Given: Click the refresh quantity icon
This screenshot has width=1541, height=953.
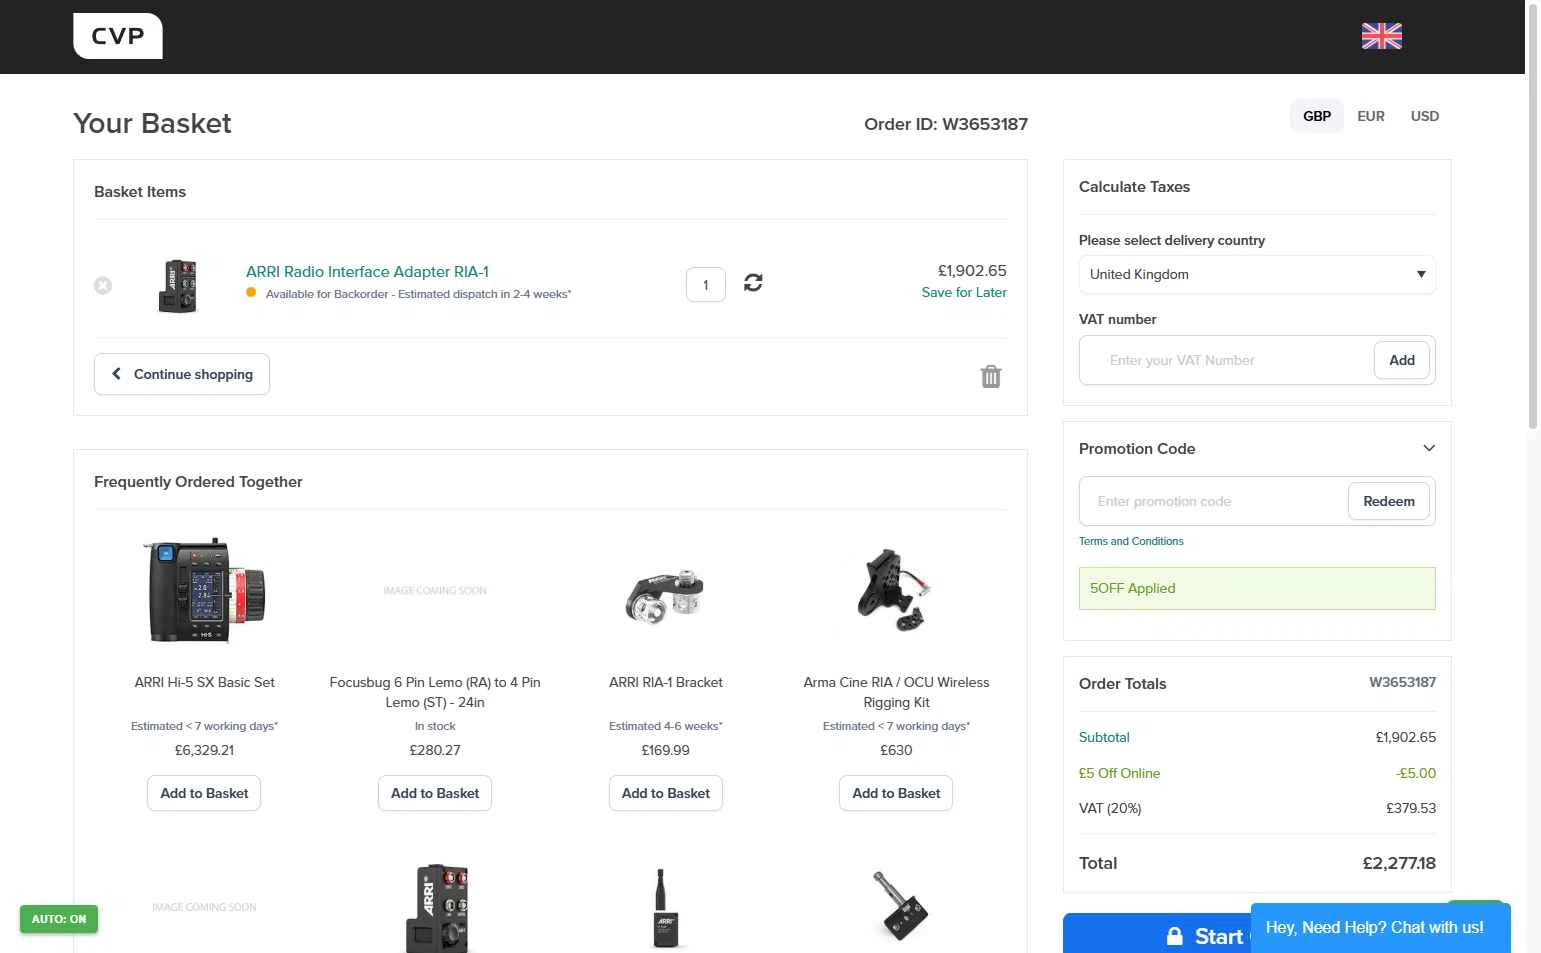Looking at the screenshot, I should click(753, 283).
